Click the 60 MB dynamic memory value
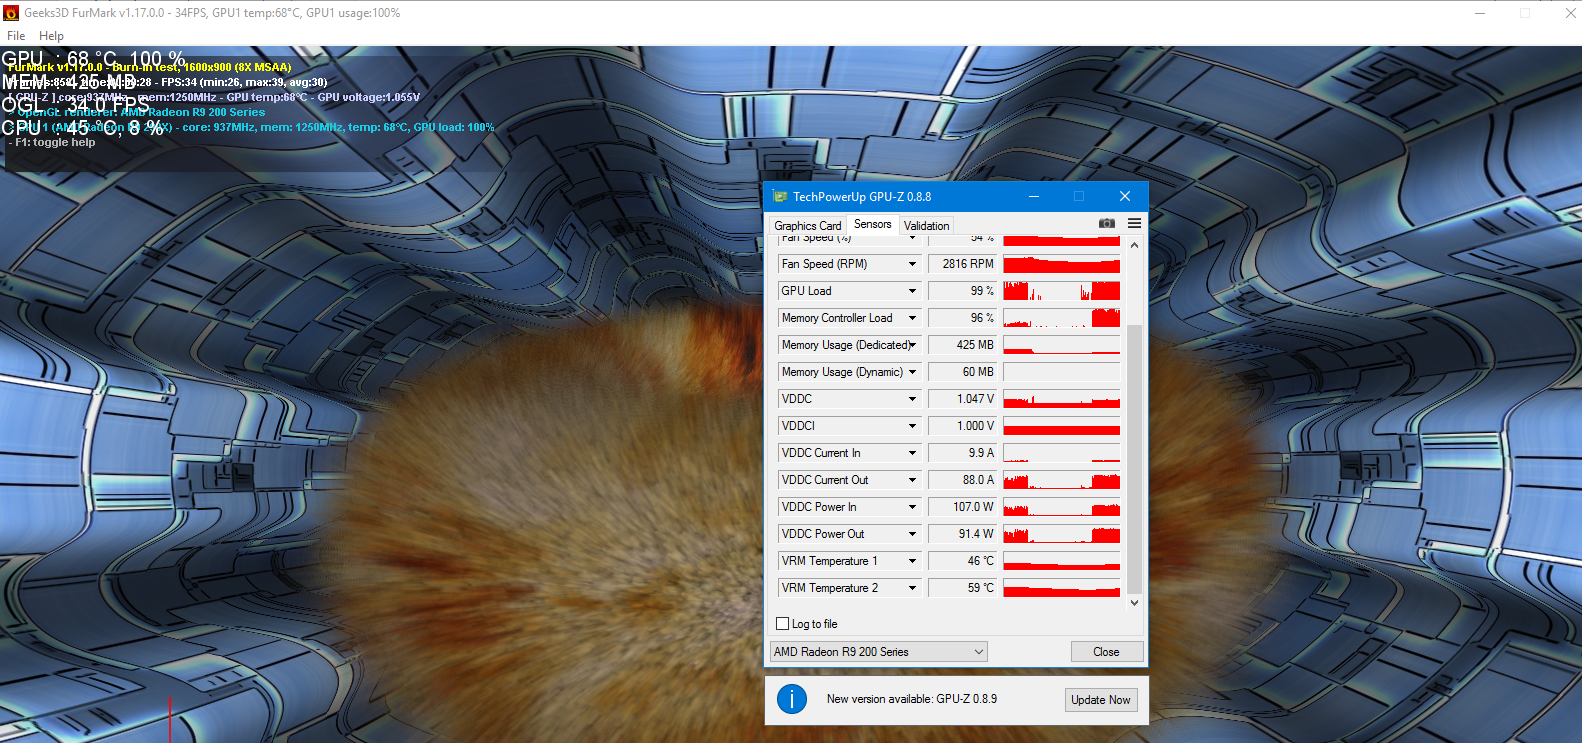The image size is (1582, 744). coord(963,372)
